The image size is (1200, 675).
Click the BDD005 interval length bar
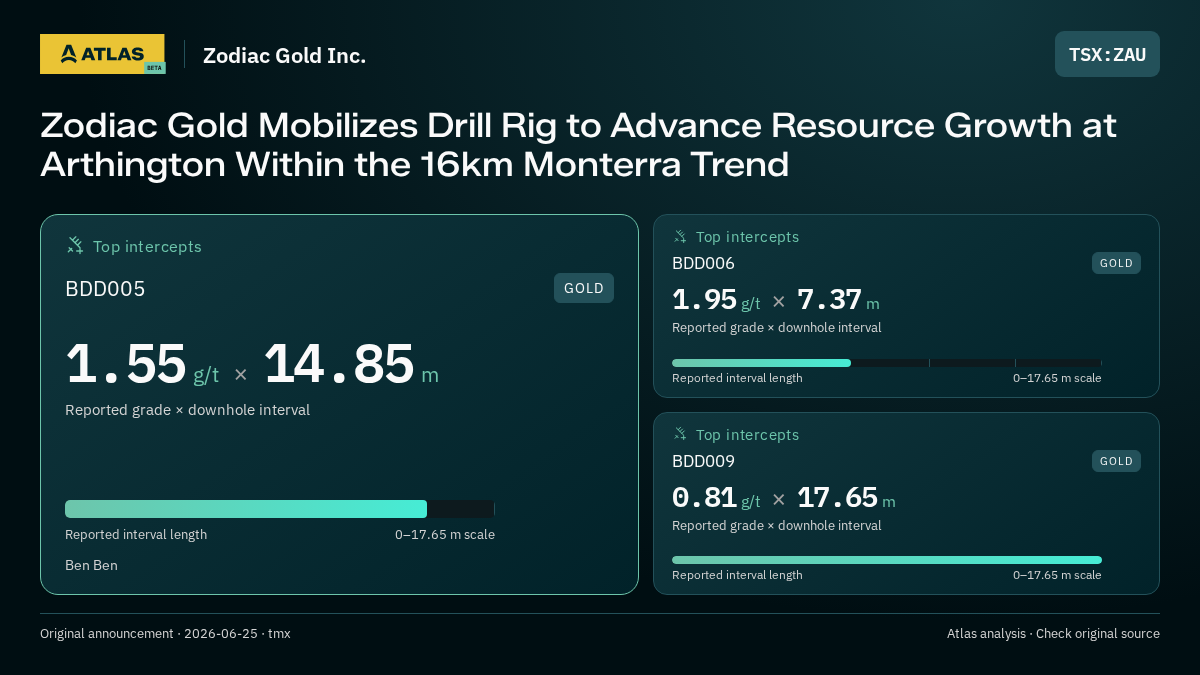pos(280,509)
